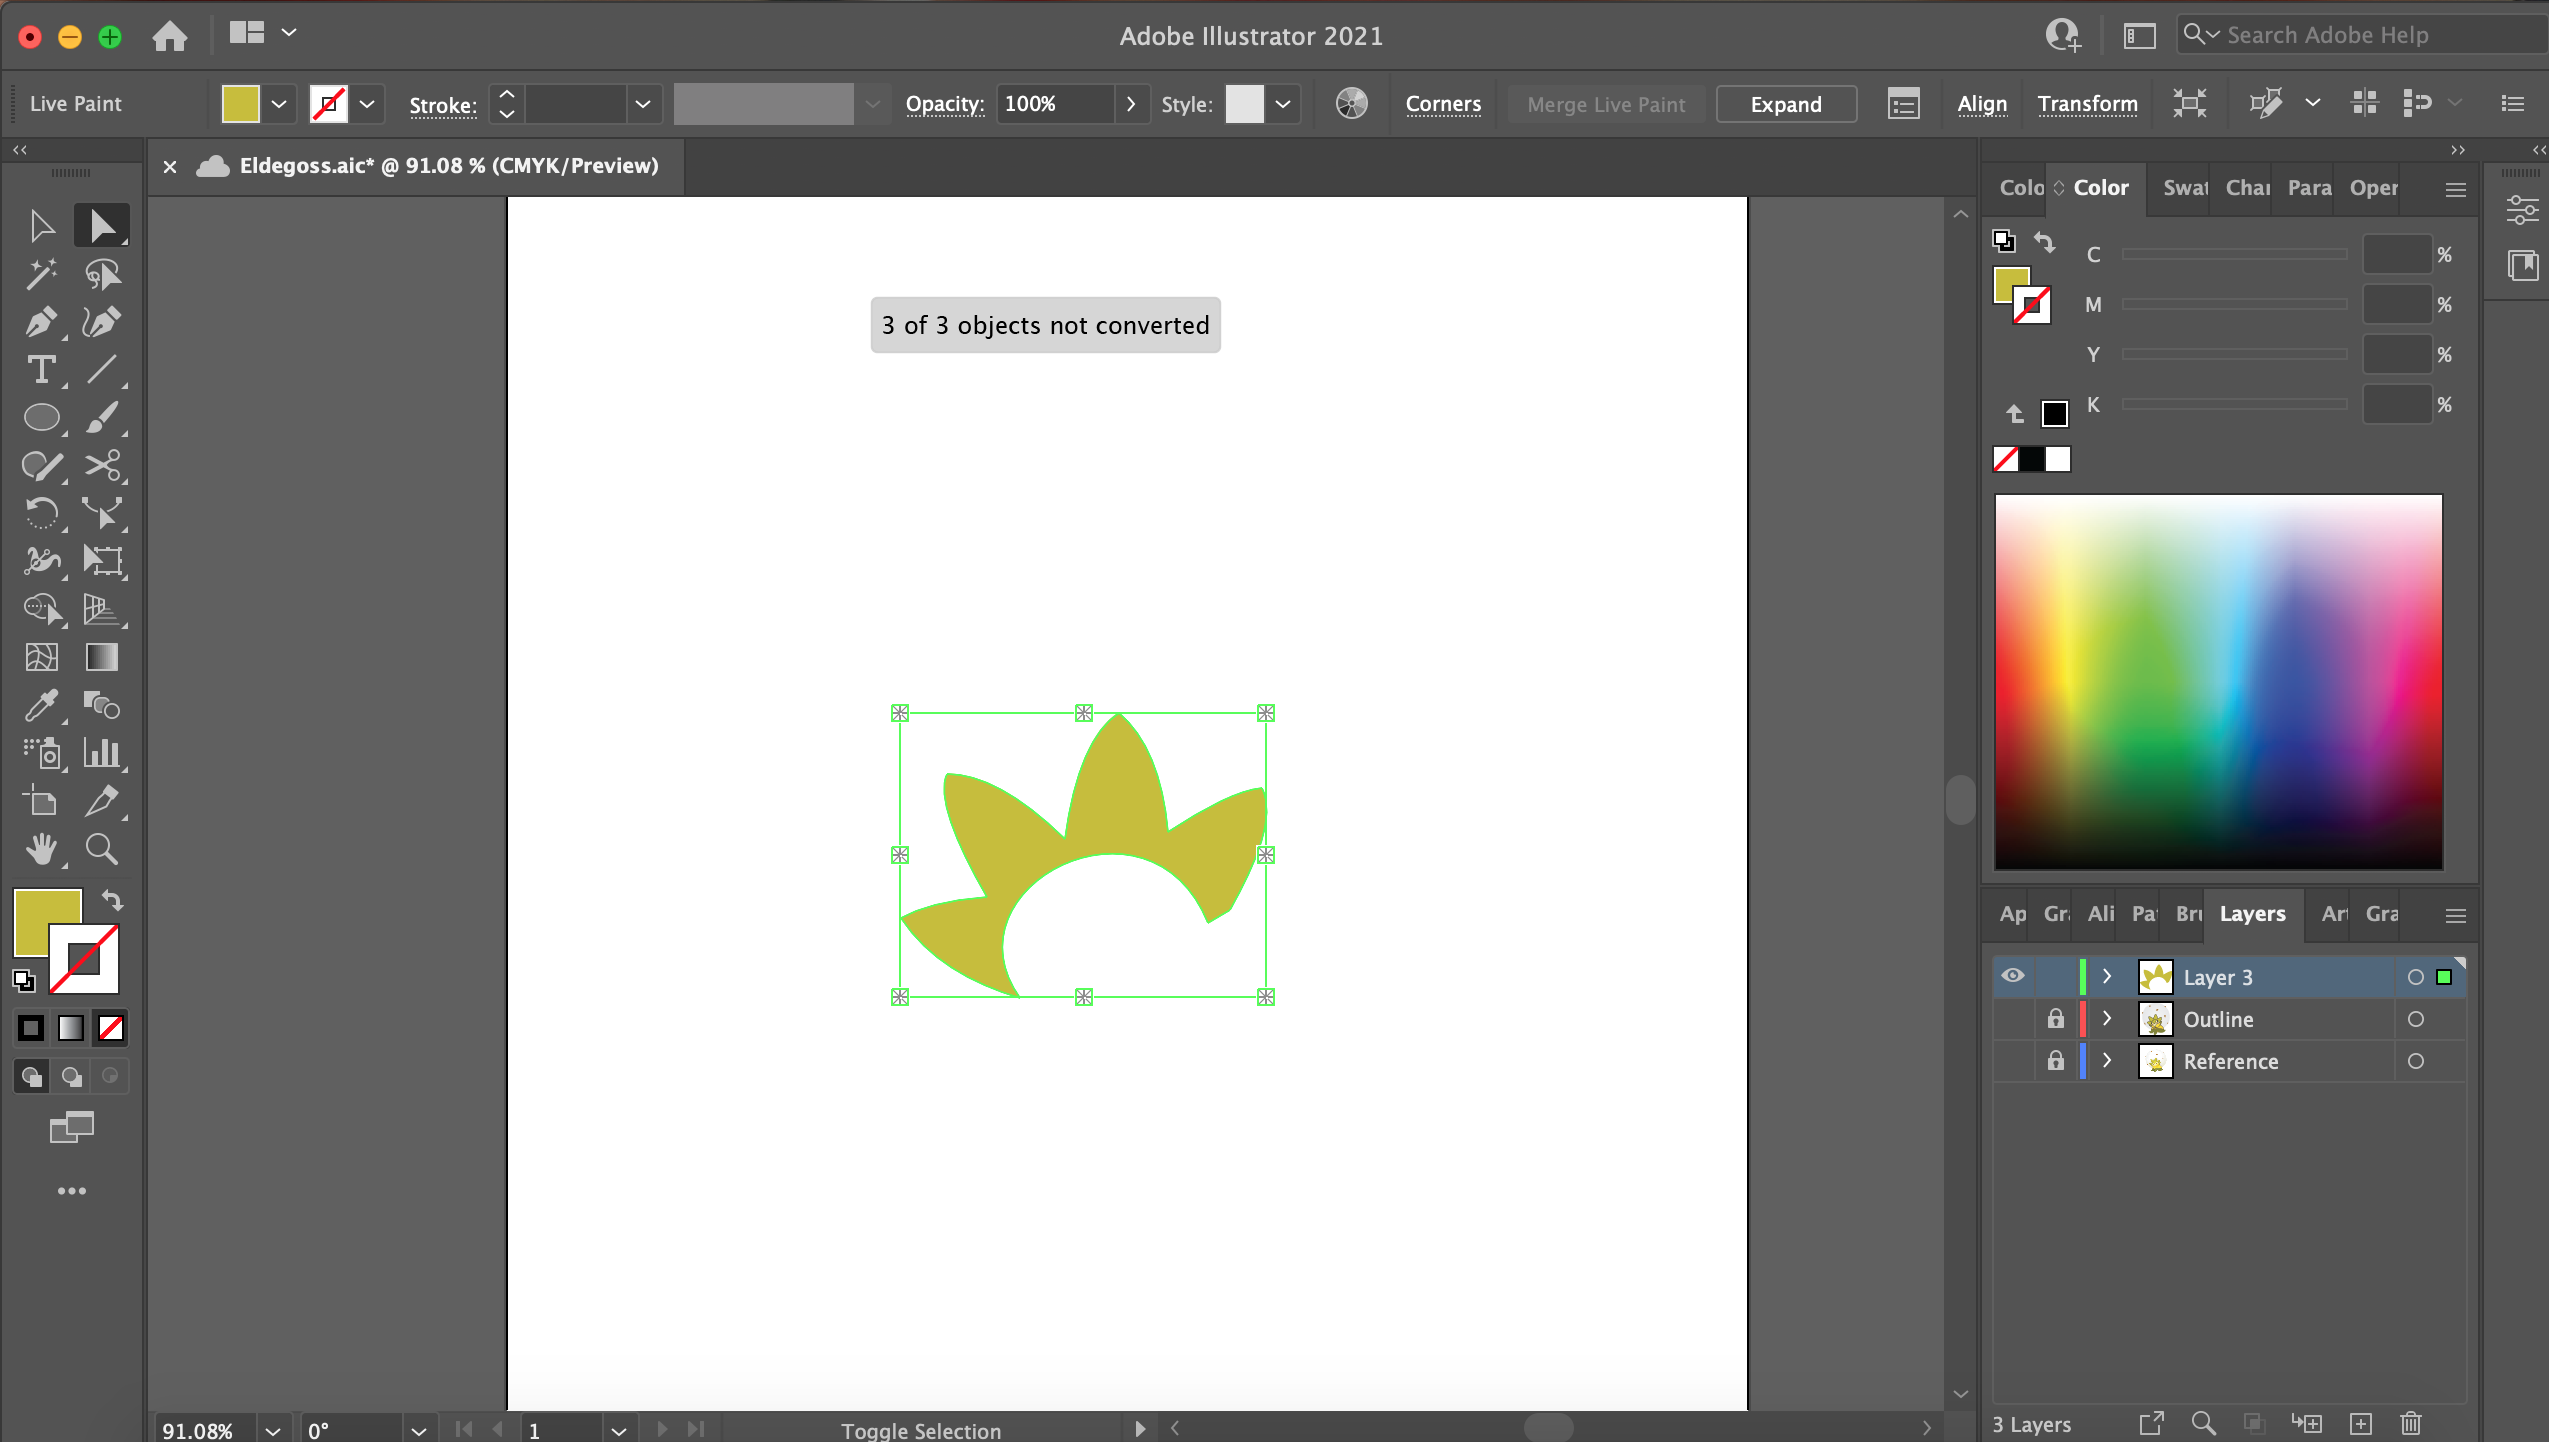2549x1442 pixels.
Task: Click the Expand button
Action: pos(1784,104)
